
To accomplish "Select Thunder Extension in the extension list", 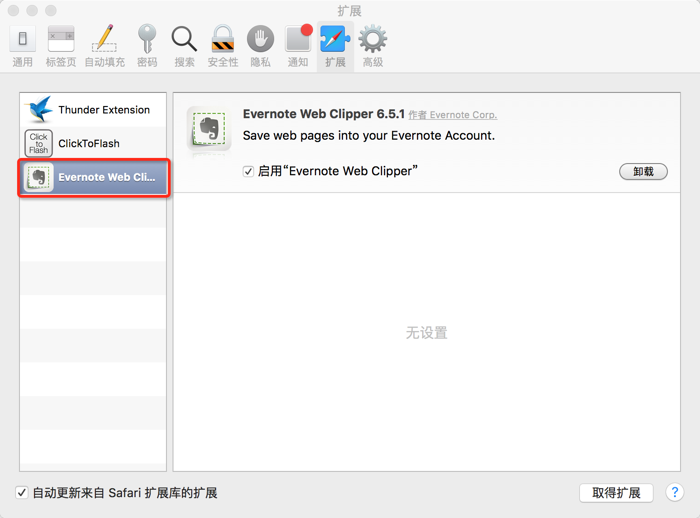I will point(93,109).
